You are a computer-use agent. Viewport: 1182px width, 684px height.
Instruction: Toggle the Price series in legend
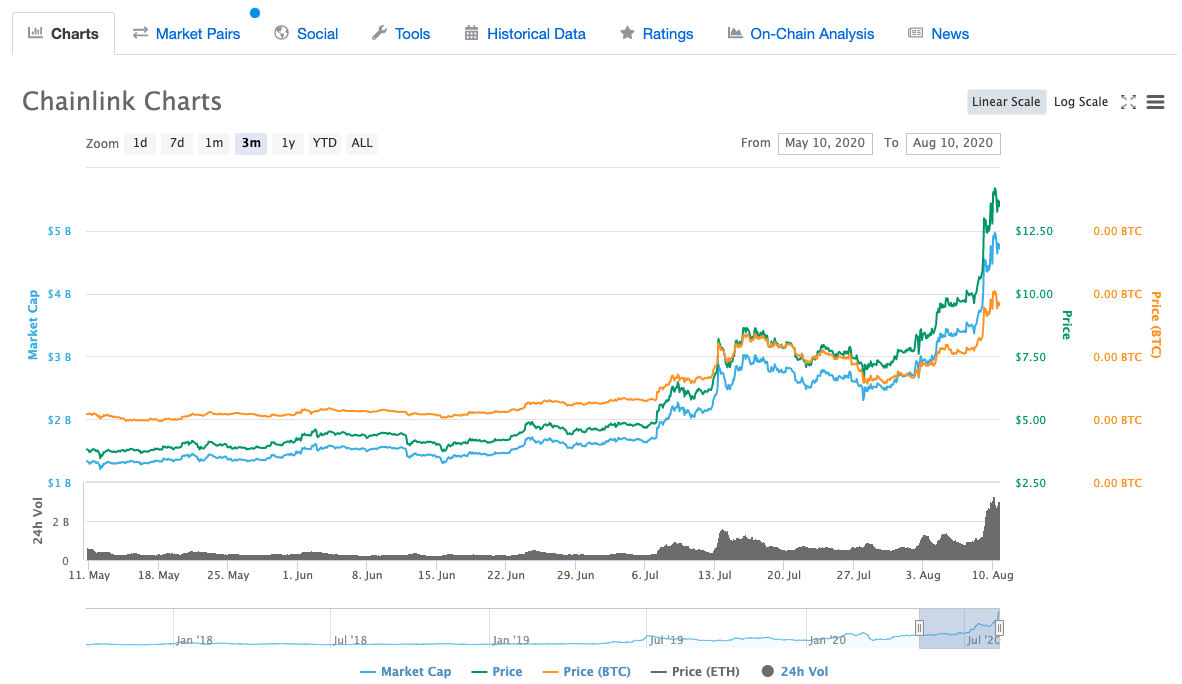[497, 671]
